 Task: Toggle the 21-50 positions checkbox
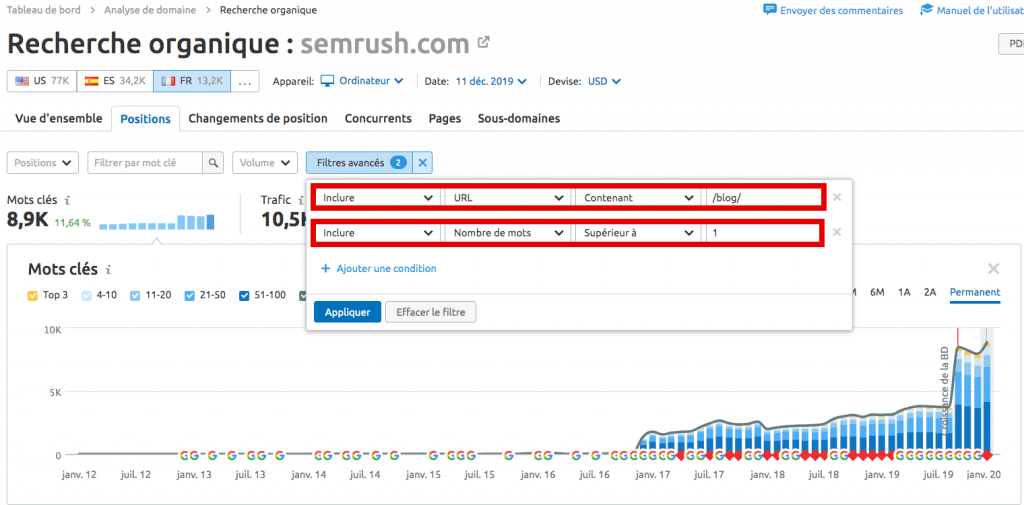point(189,295)
